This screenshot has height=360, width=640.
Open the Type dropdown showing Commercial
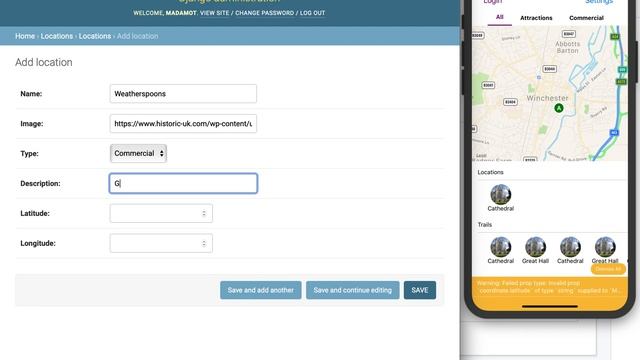coord(138,153)
